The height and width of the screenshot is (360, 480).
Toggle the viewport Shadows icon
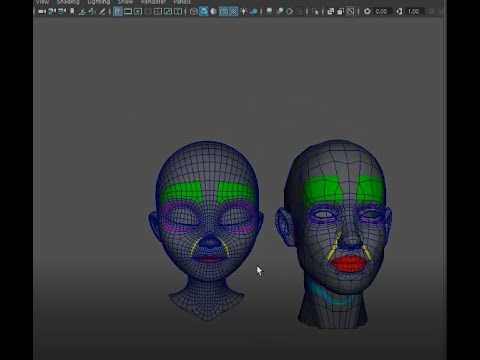pos(254,12)
